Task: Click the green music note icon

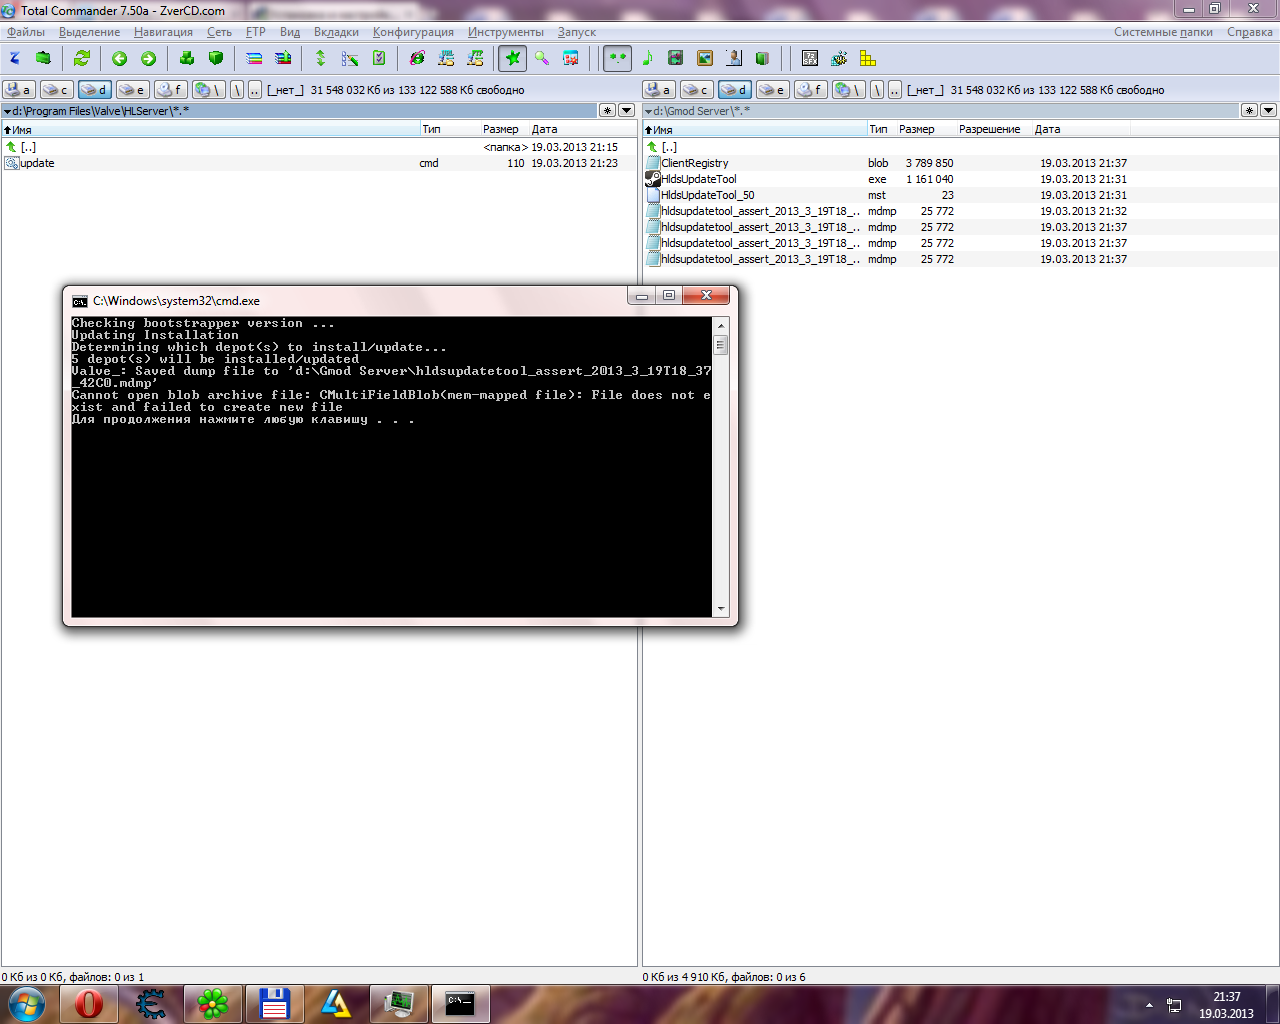Action: click(x=647, y=58)
